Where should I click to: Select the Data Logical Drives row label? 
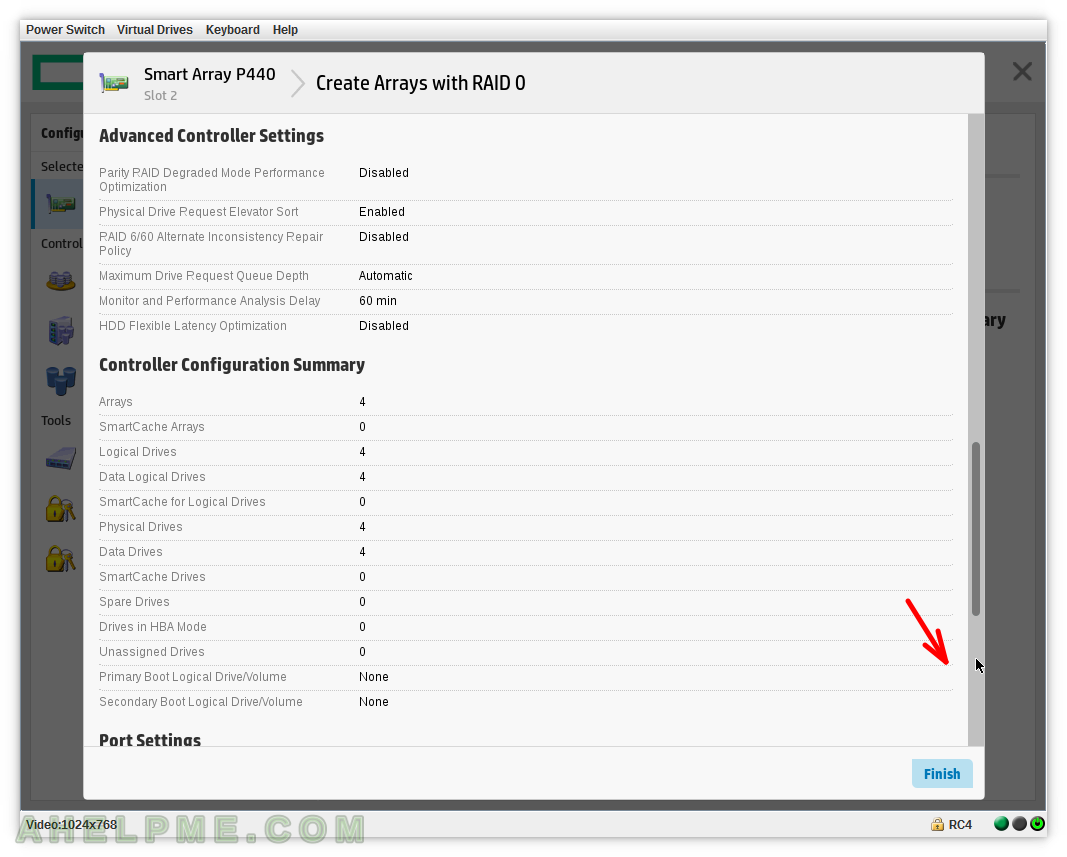[152, 477]
